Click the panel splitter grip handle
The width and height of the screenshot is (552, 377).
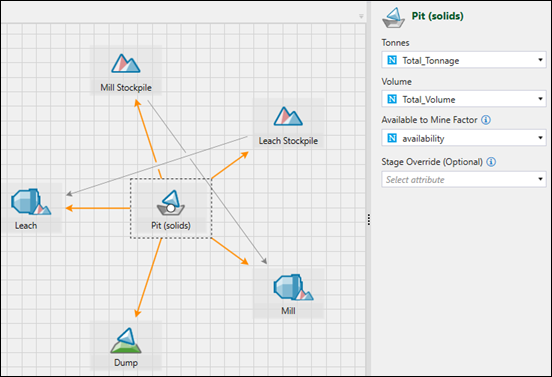tap(369, 220)
